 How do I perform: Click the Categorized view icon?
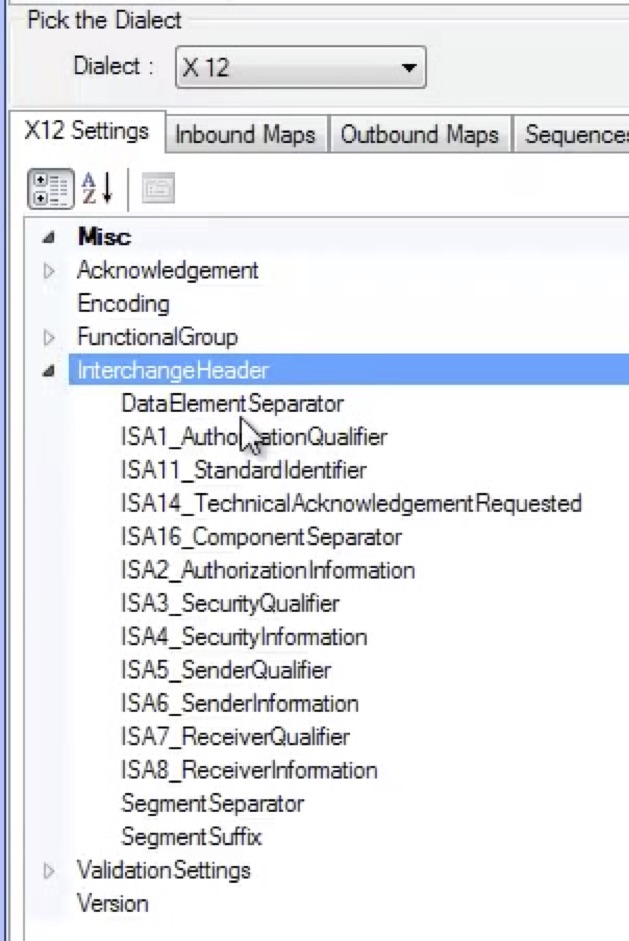click(x=50, y=189)
